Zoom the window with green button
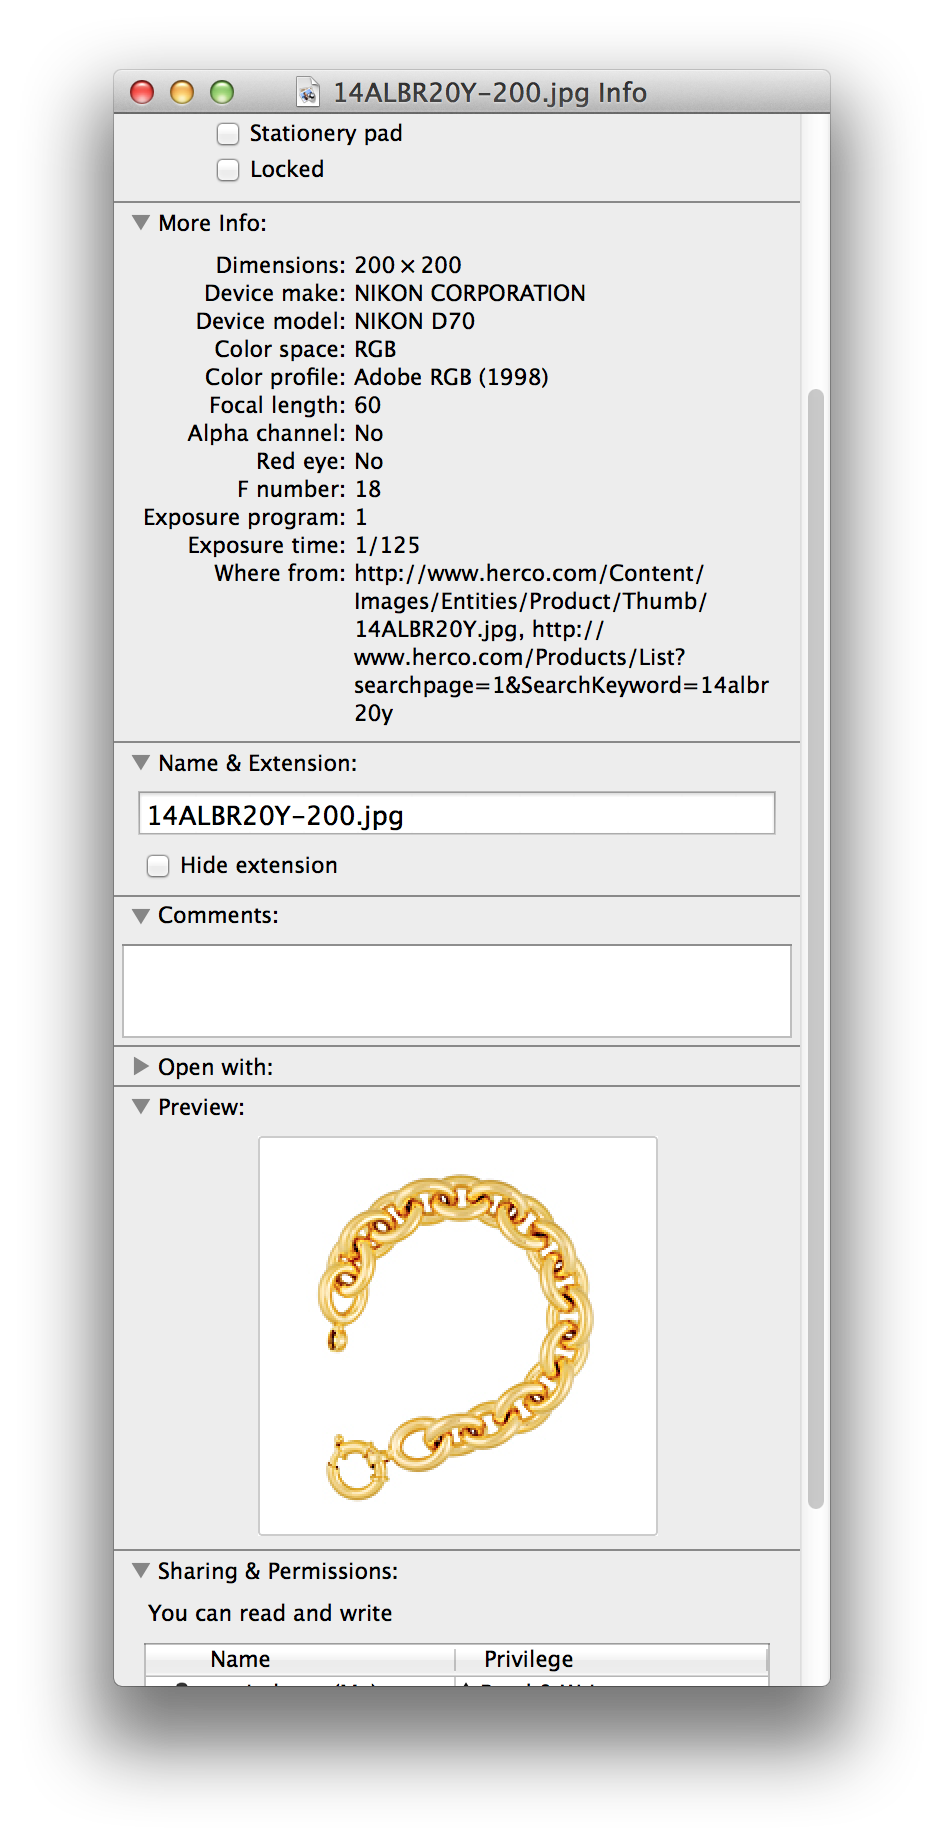The height and width of the screenshot is (1844, 944). tap(222, 92)
